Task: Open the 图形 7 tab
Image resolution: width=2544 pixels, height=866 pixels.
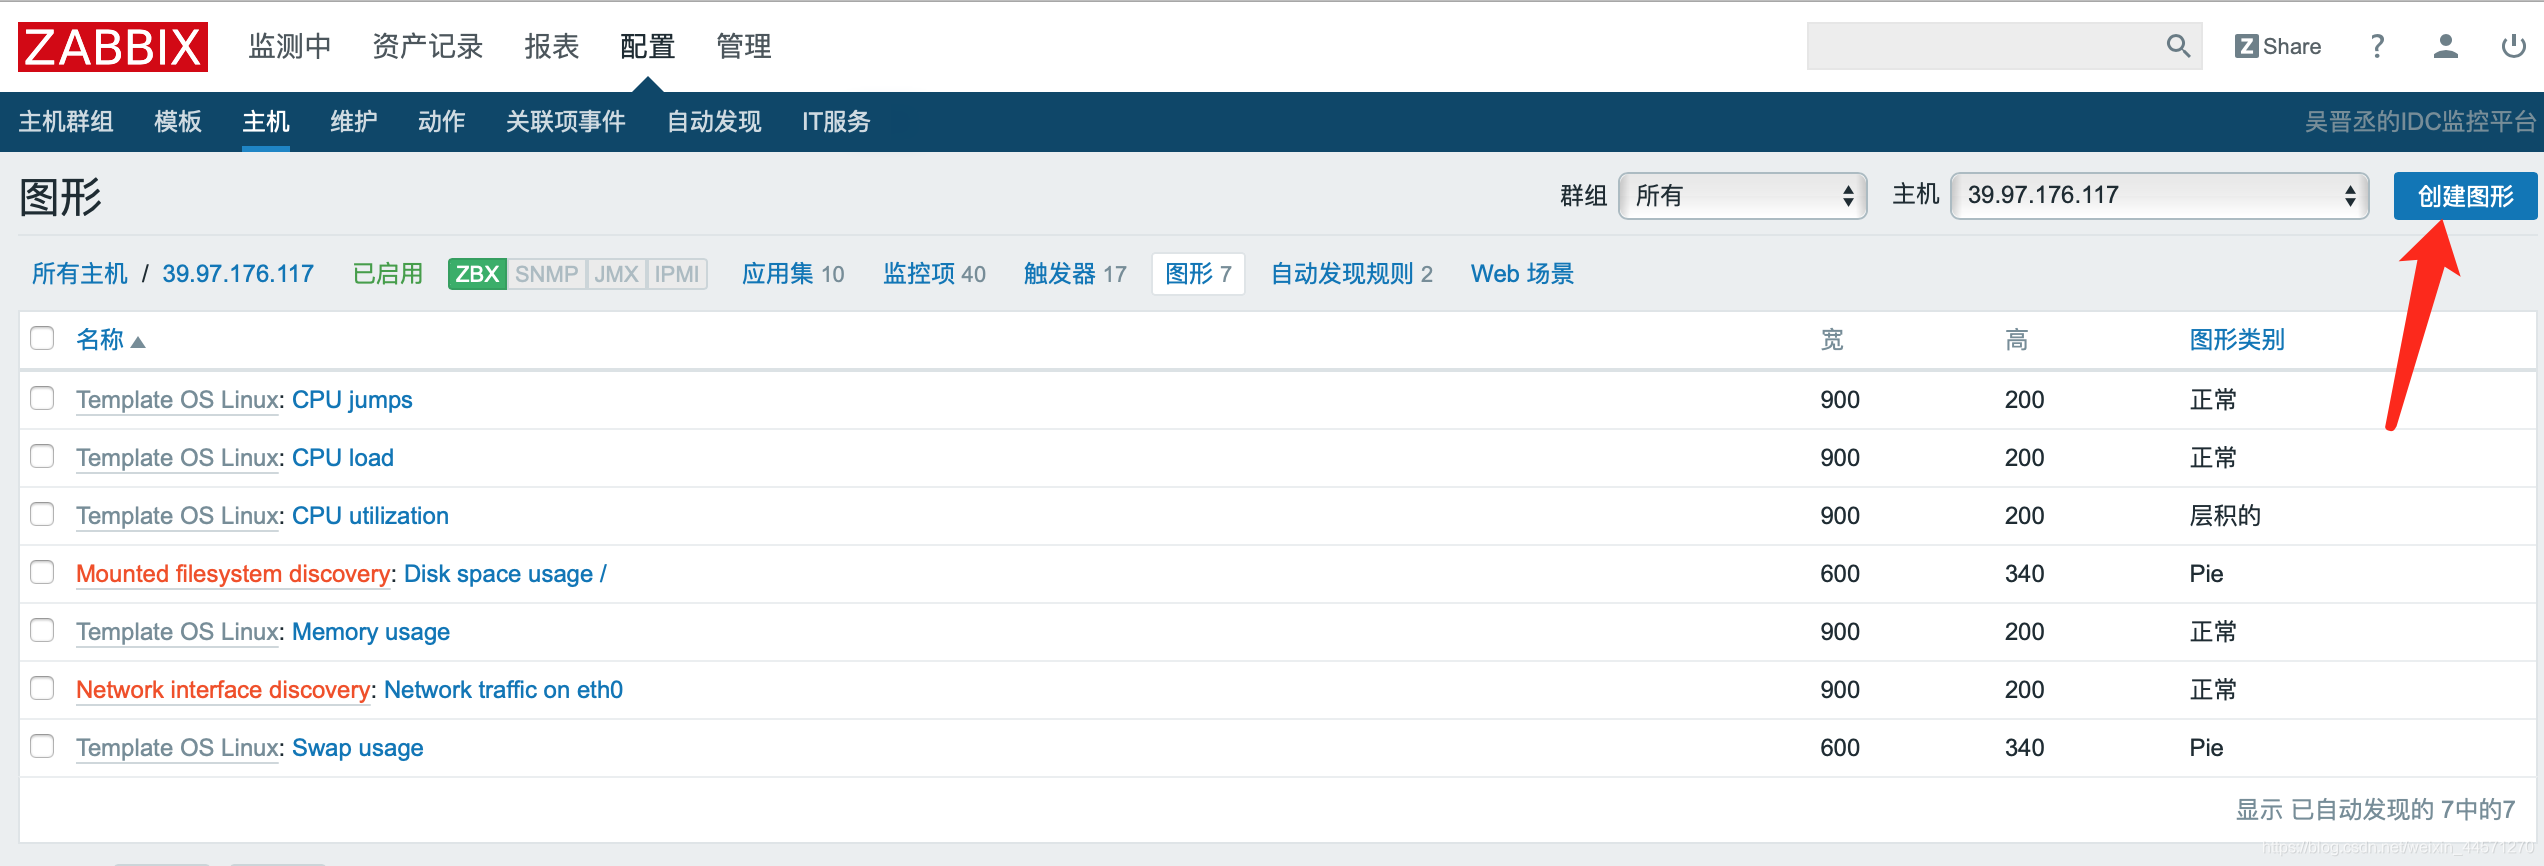Action: click(x=1198, y=274)
